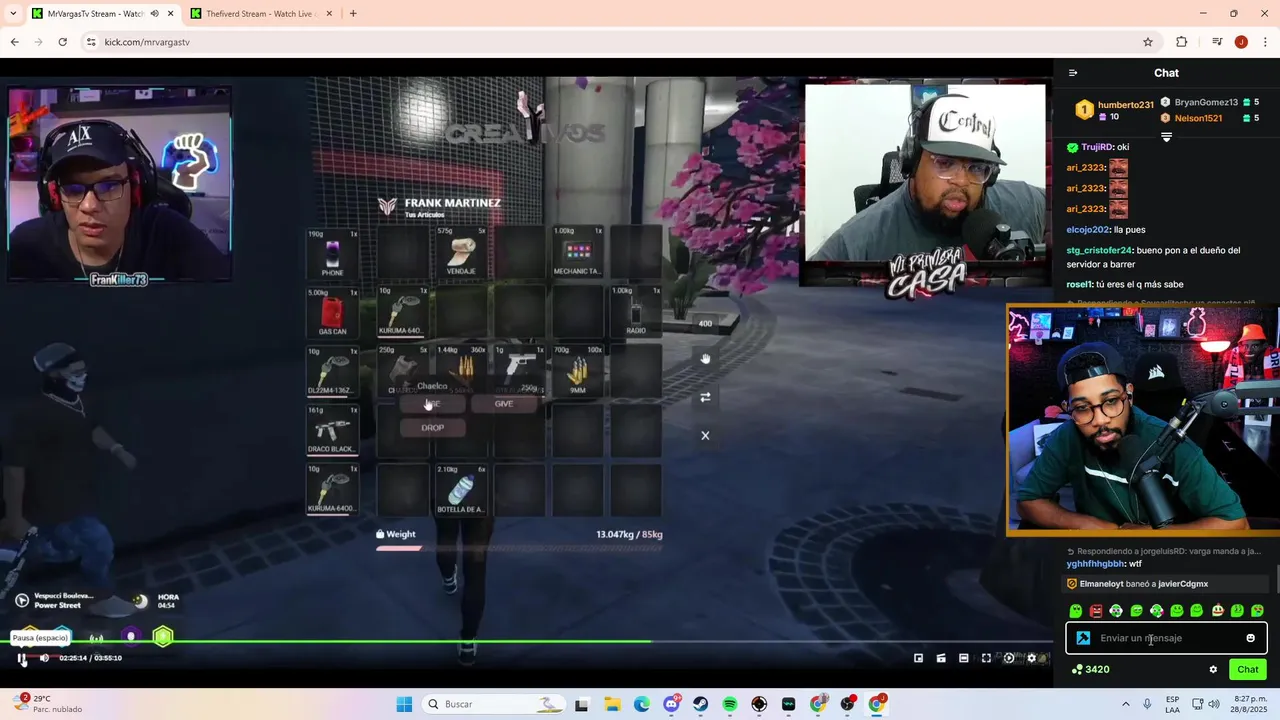Viewport: 1280px width, 720px height.
Task: Open Chrome profile avatar menu
Action: click(1241, 42)
